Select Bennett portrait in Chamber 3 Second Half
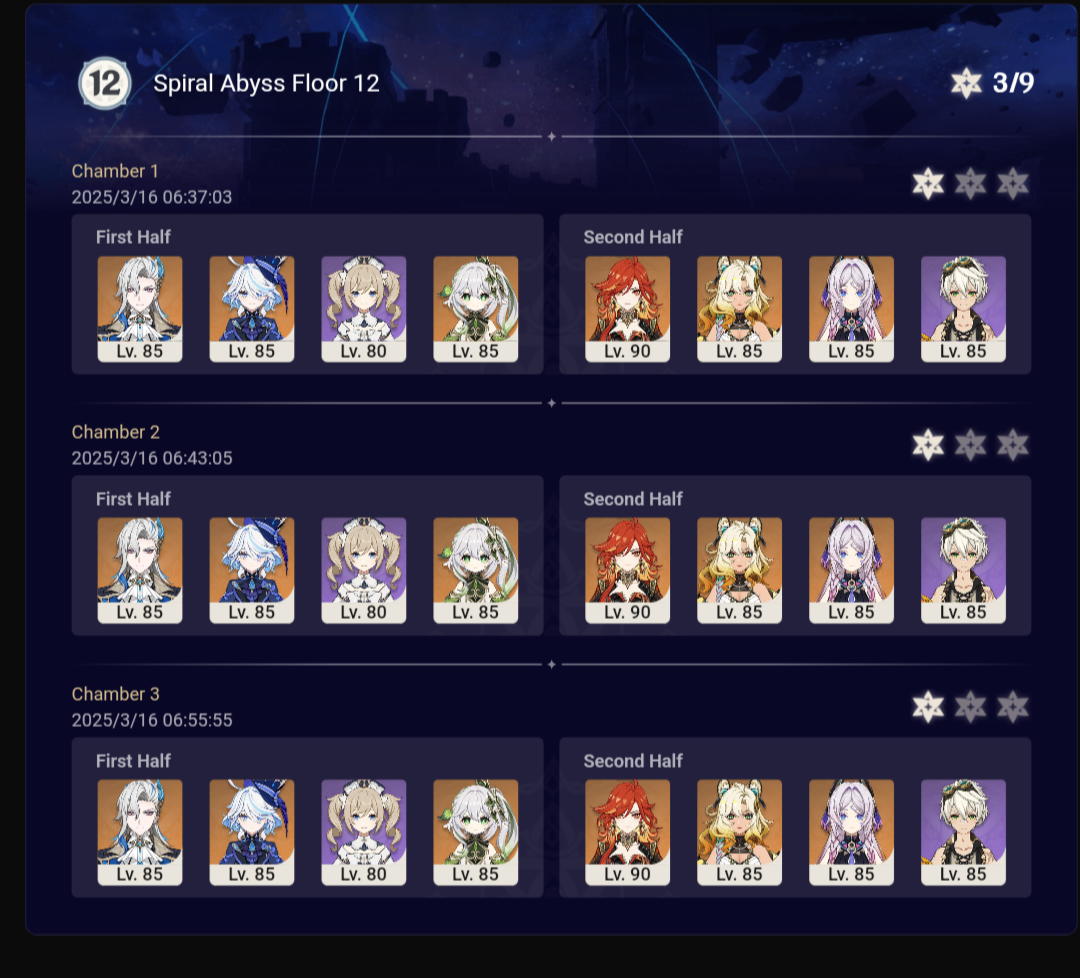This screenshot has width=1080, height=978. point(963,832)
